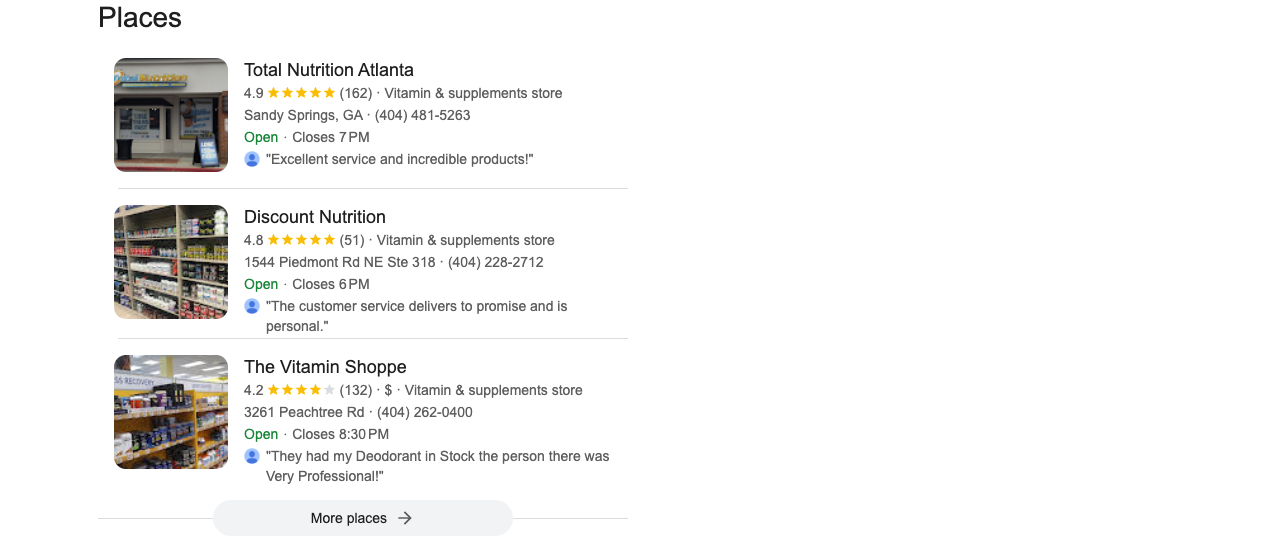This screenshot has height=536, width=1280.
Task: Open the Discount Nutrition listing title
Action: (315, 217)
